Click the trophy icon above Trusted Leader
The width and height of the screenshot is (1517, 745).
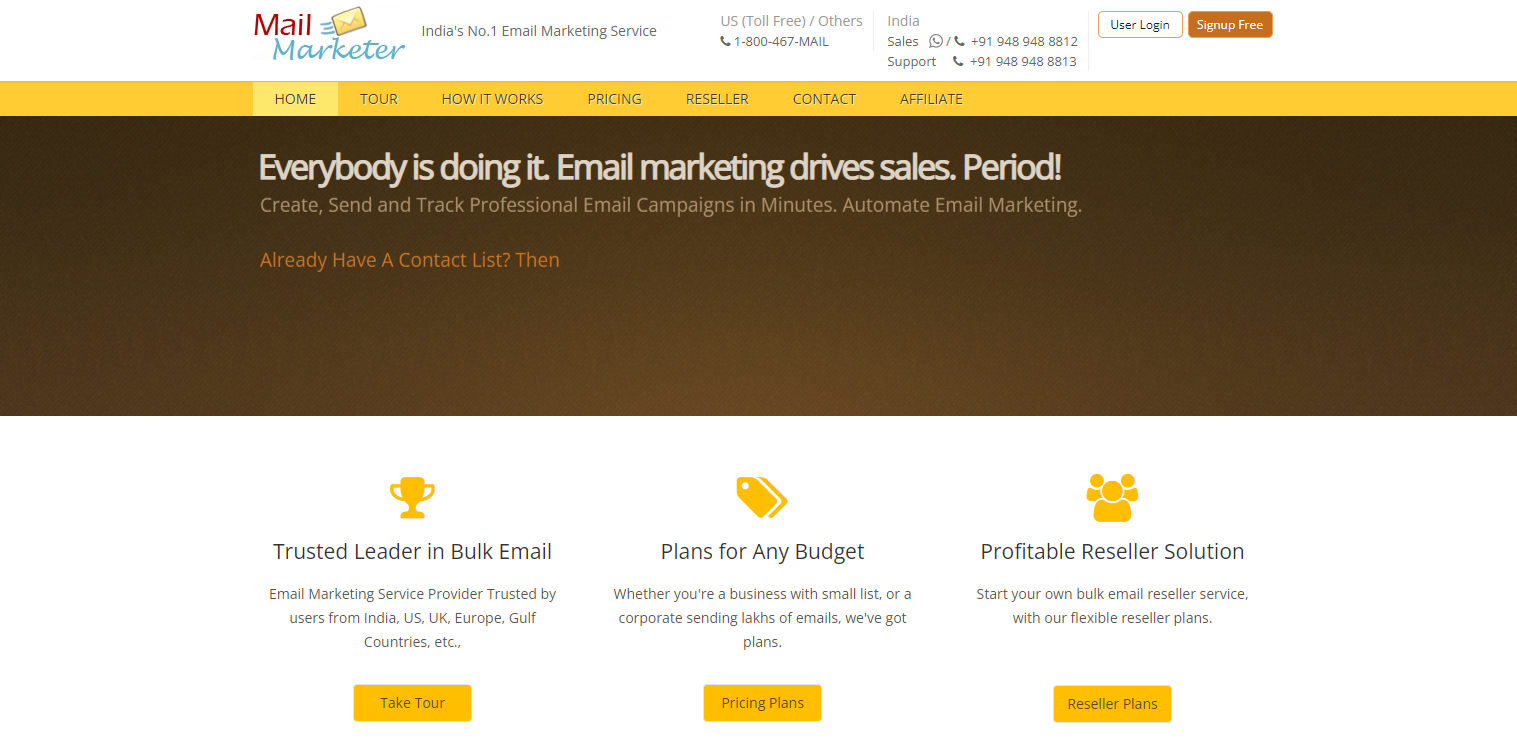412,497
